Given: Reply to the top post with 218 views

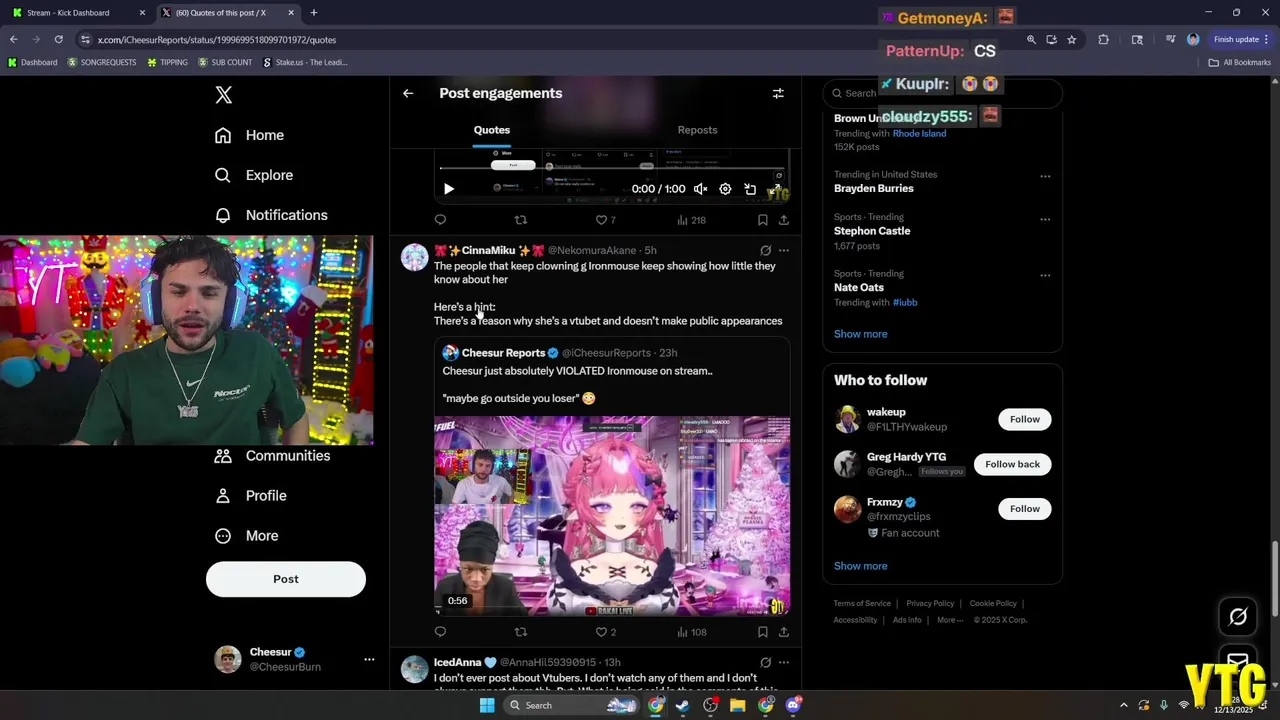Looking at the screenshot, I should [440, 220].
